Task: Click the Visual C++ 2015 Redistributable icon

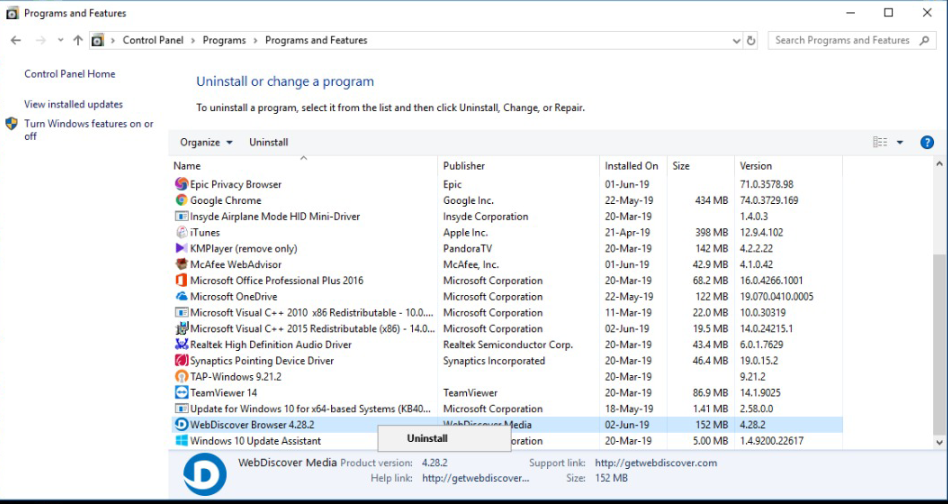Action: coord(181,329)
